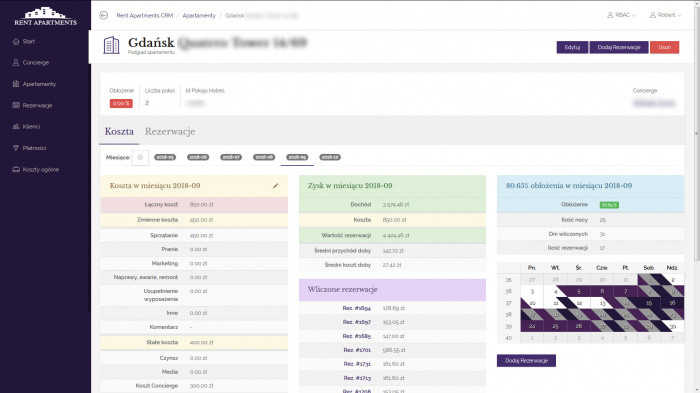Open reservation Rez. #1697
Image resolution: width=700 pixels, height=393 pixels.
click(357, 322)
